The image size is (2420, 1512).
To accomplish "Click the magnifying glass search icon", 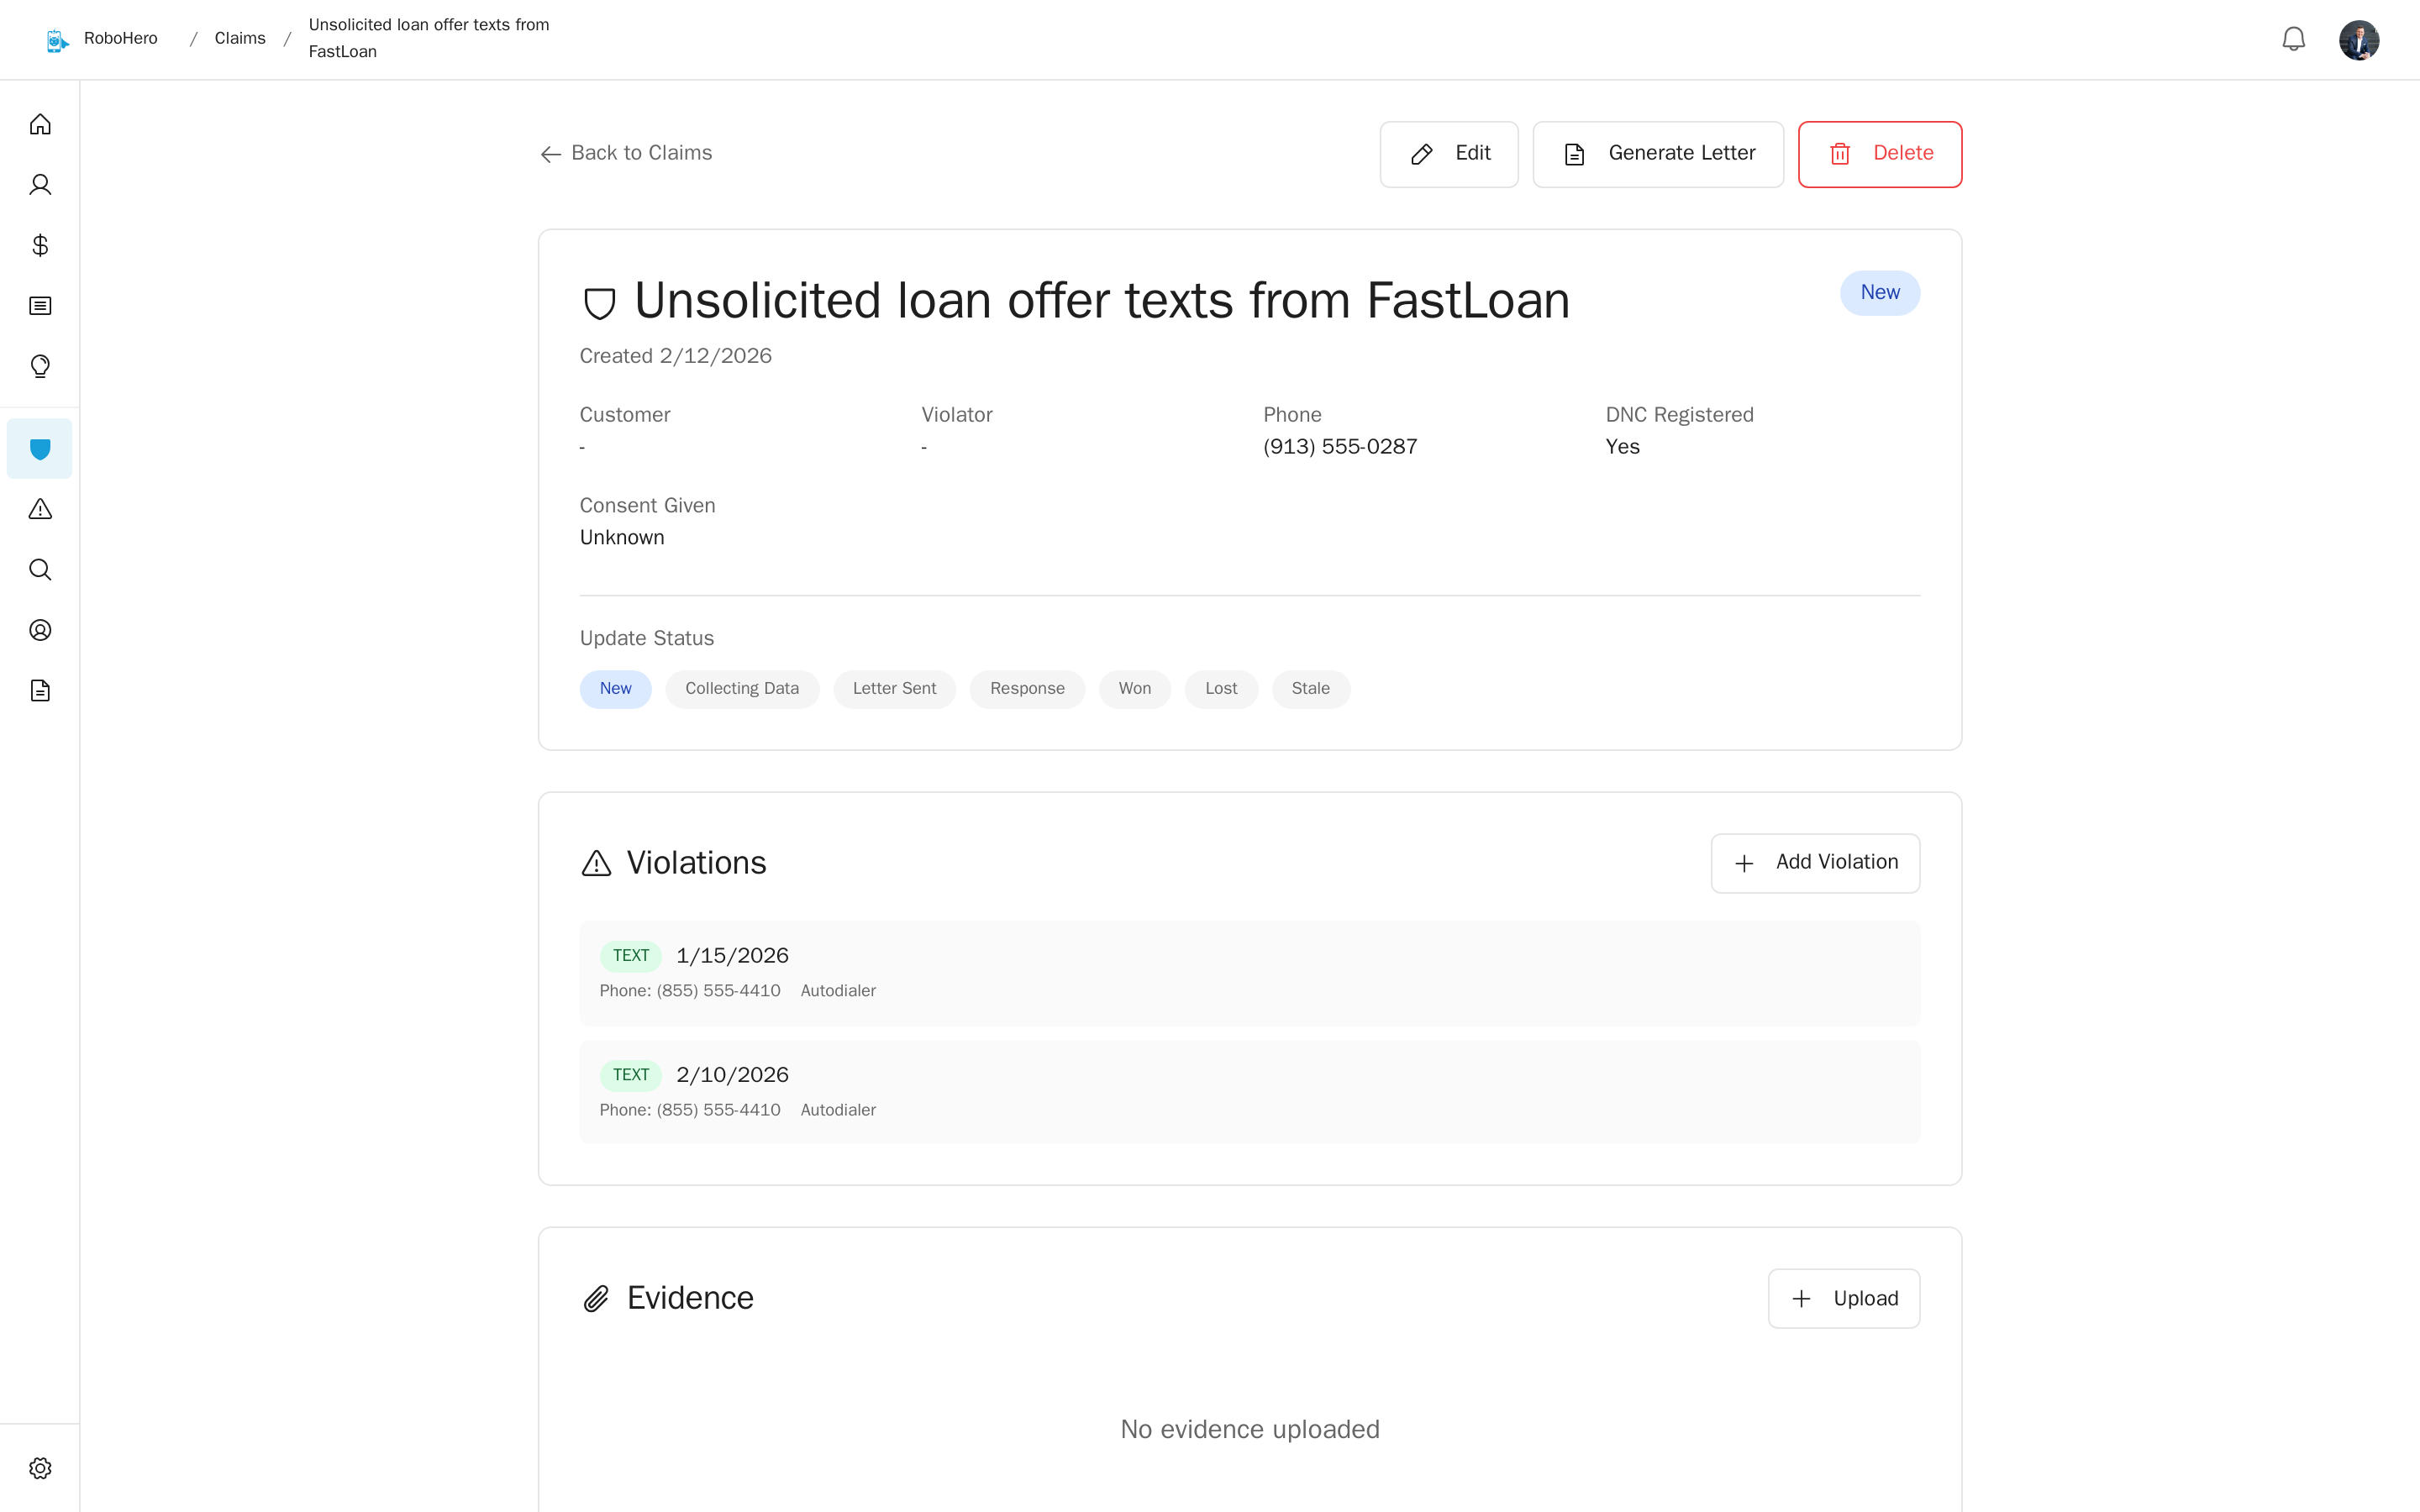I will coord(40,570).
